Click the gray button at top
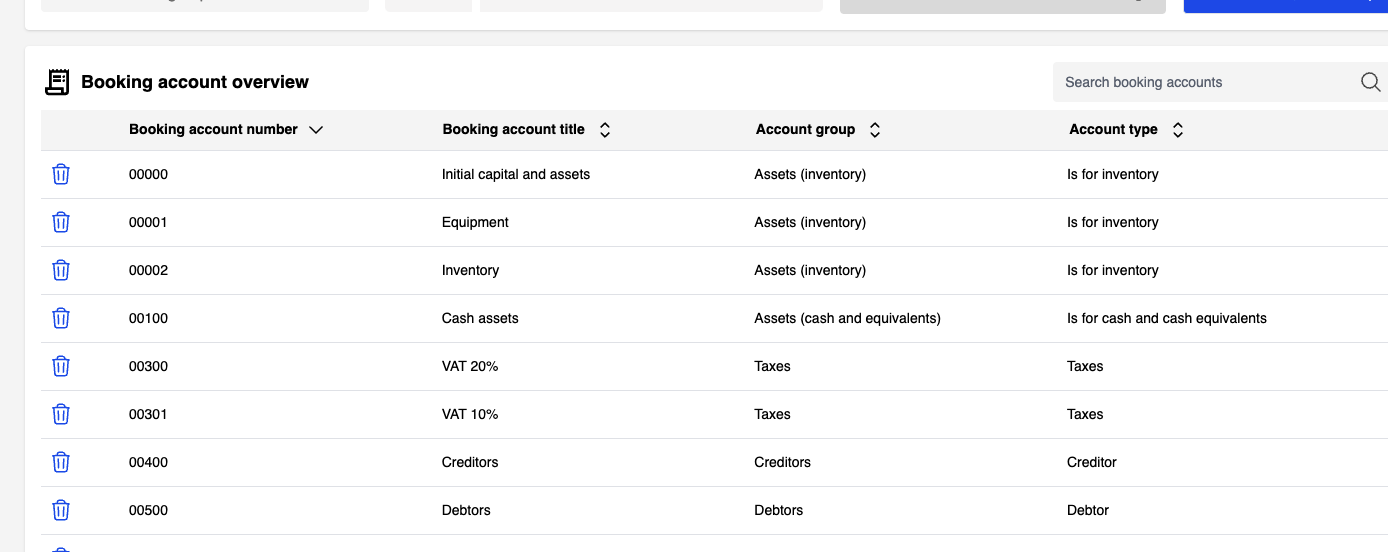This screenshot has height=552, width=1388. coord(1002,5)
